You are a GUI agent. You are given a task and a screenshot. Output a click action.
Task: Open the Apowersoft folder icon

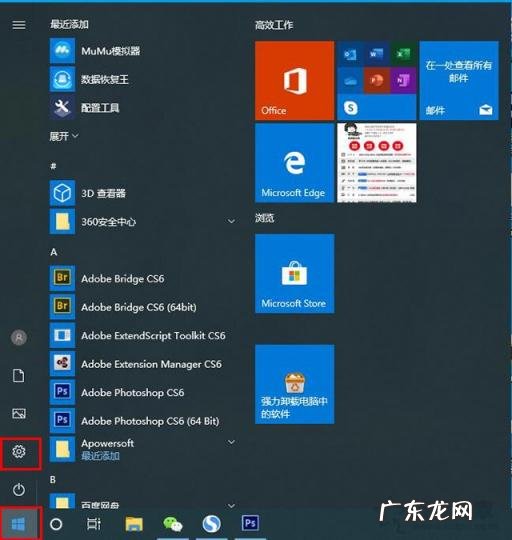pos(62,449)
